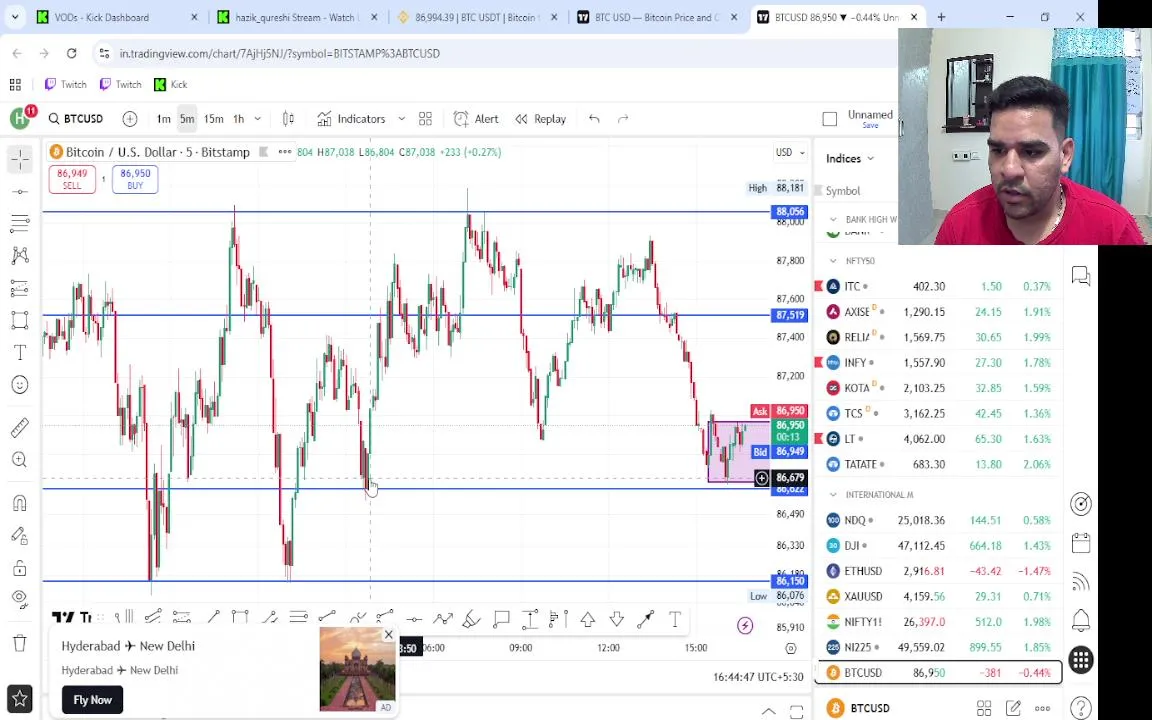Toggle lock all drawings
This screenshot has width=1152, height=720.
[20, 568]
